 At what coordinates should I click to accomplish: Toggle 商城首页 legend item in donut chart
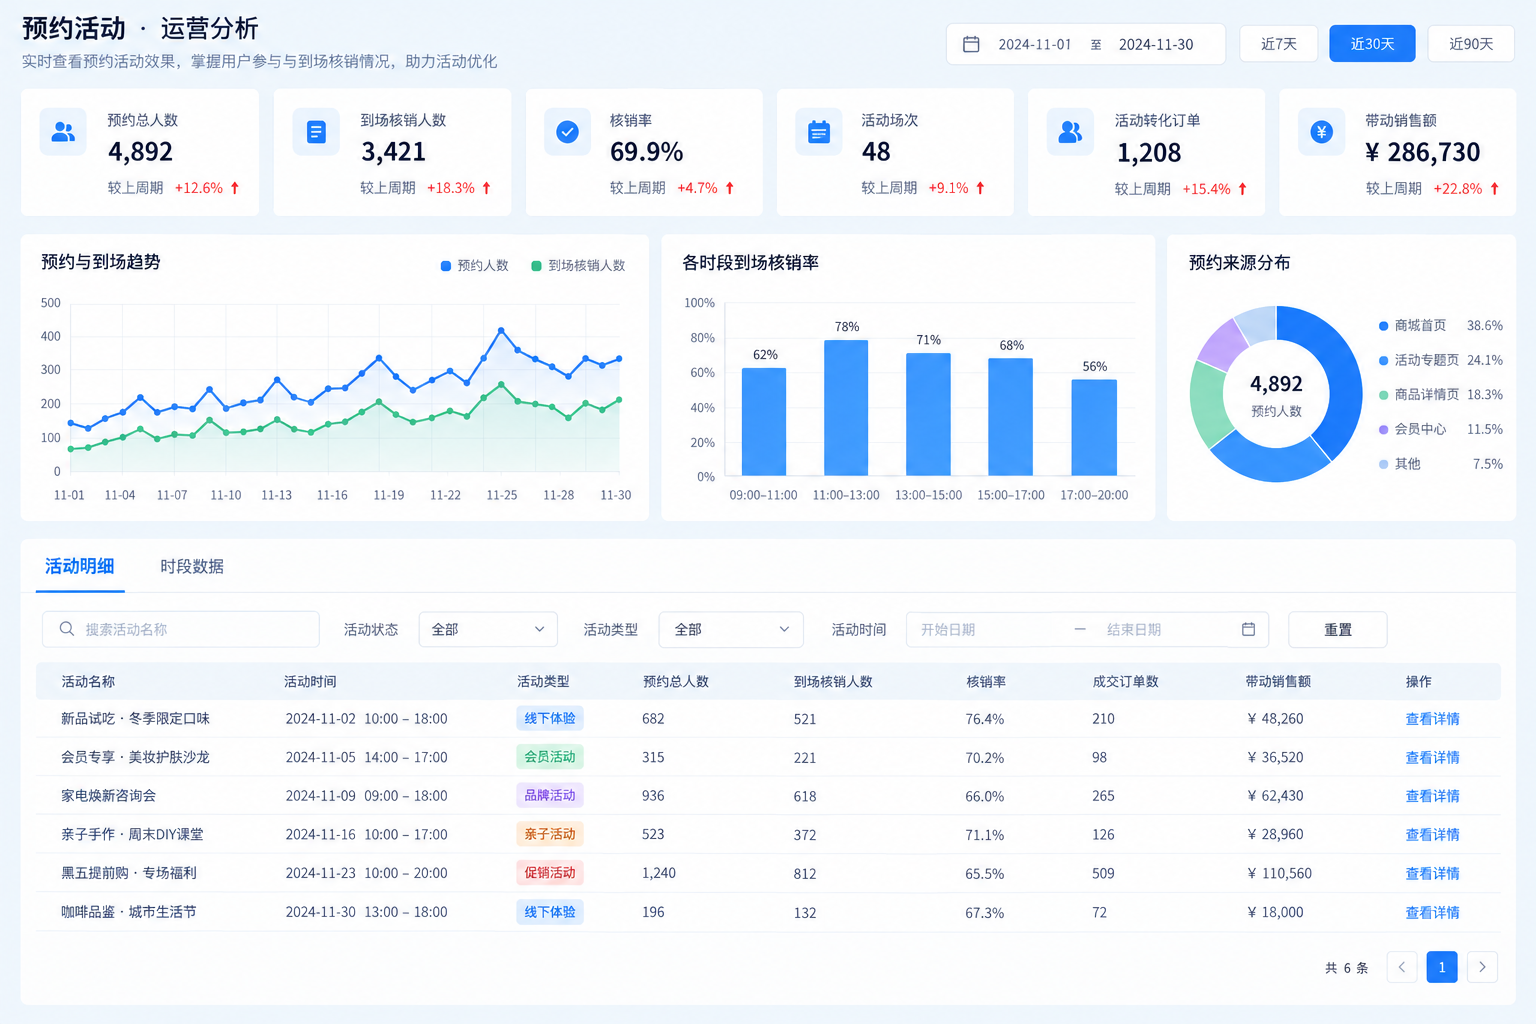tap(1412, 325)
